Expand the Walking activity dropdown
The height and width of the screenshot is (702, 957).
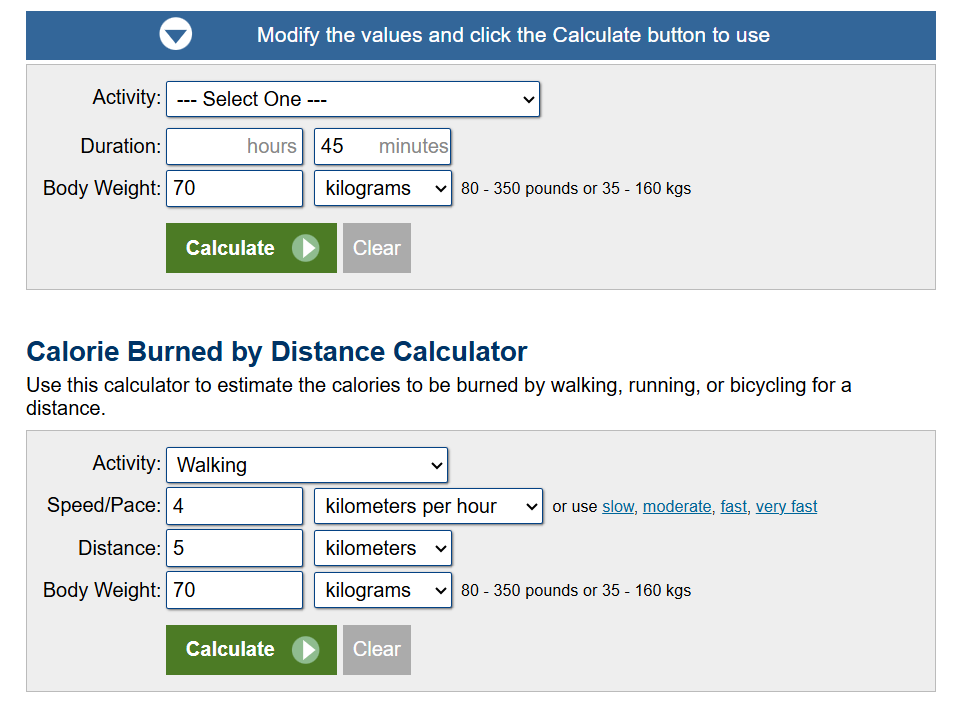click(307, 465)
